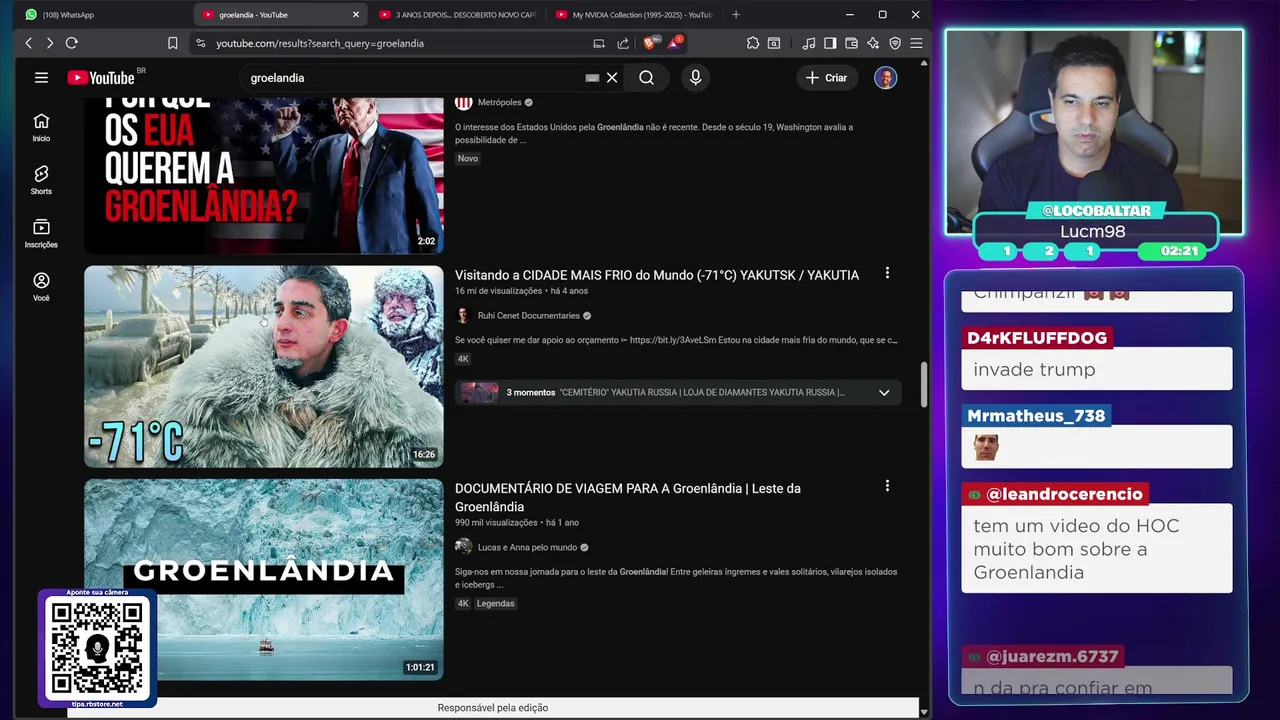Click the Mrmatheus_738 chat username
The image size is (1280, 720).
(1036, 416)
